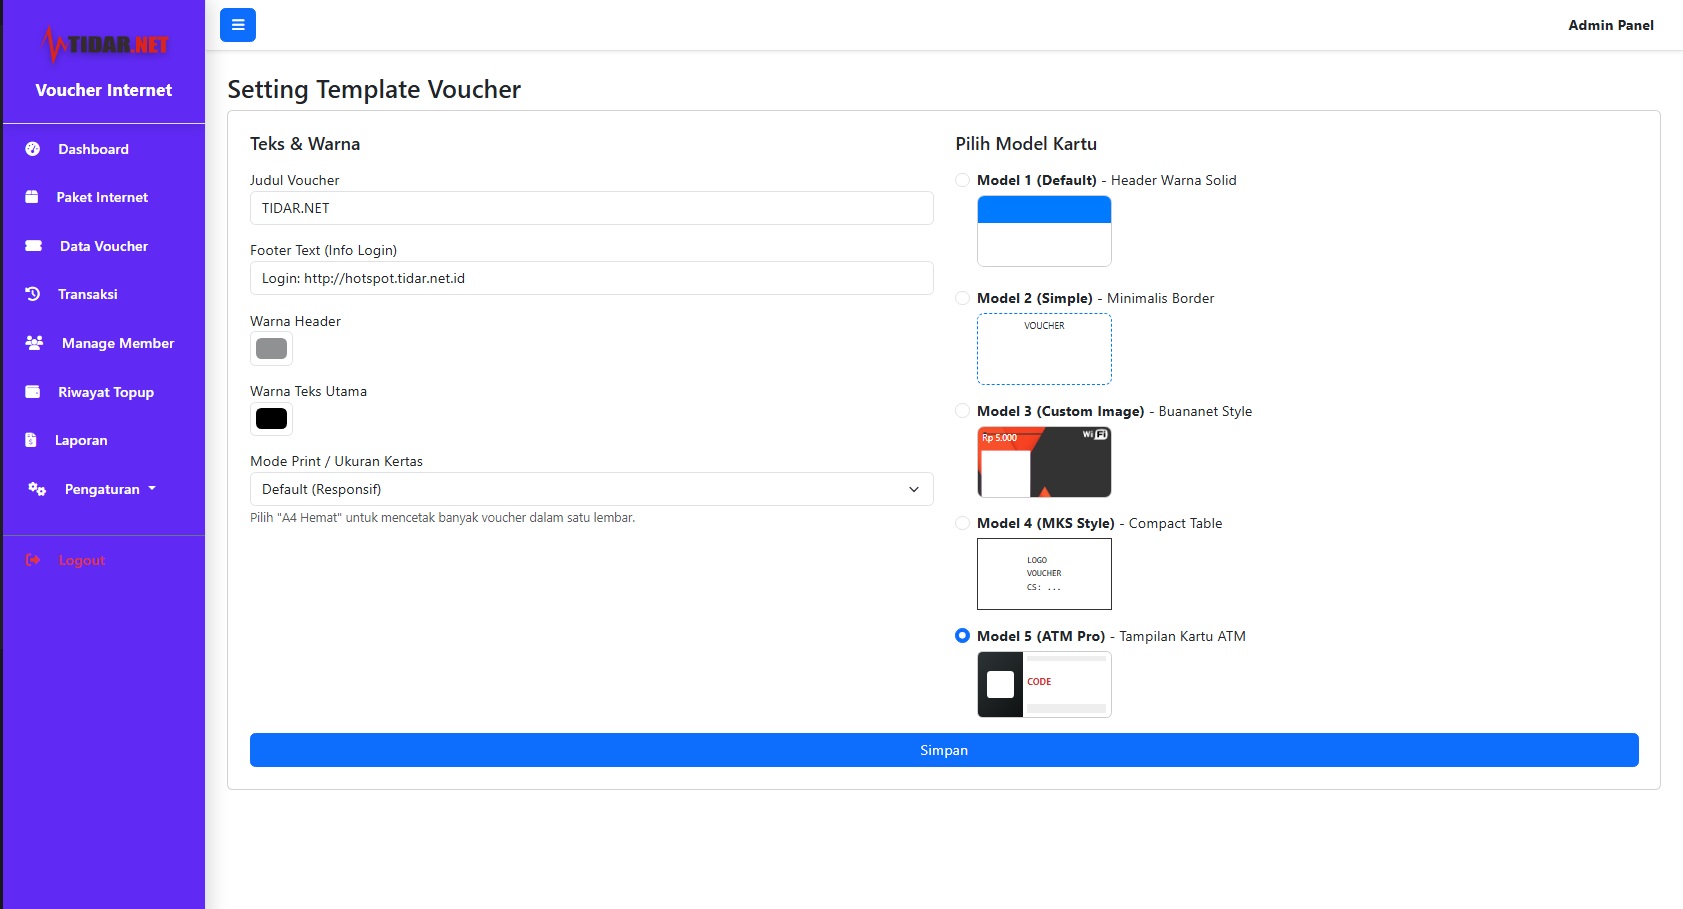The width and height of the screenshot is (1683, 909).
Task: Open the Data Voucher page
Action: (x=104, y=246)
